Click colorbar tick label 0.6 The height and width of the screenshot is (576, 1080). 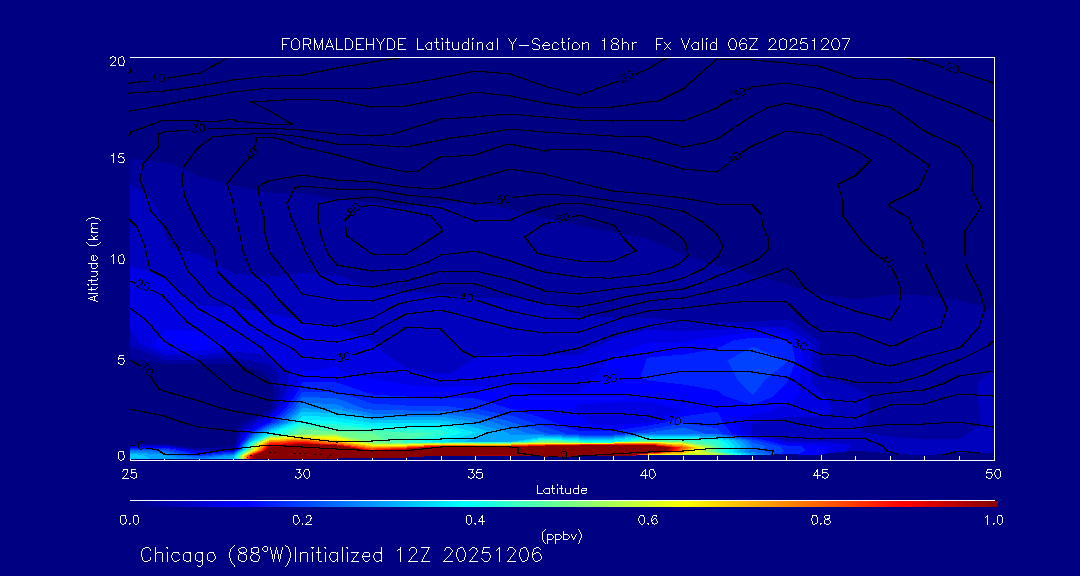point(648,520)
